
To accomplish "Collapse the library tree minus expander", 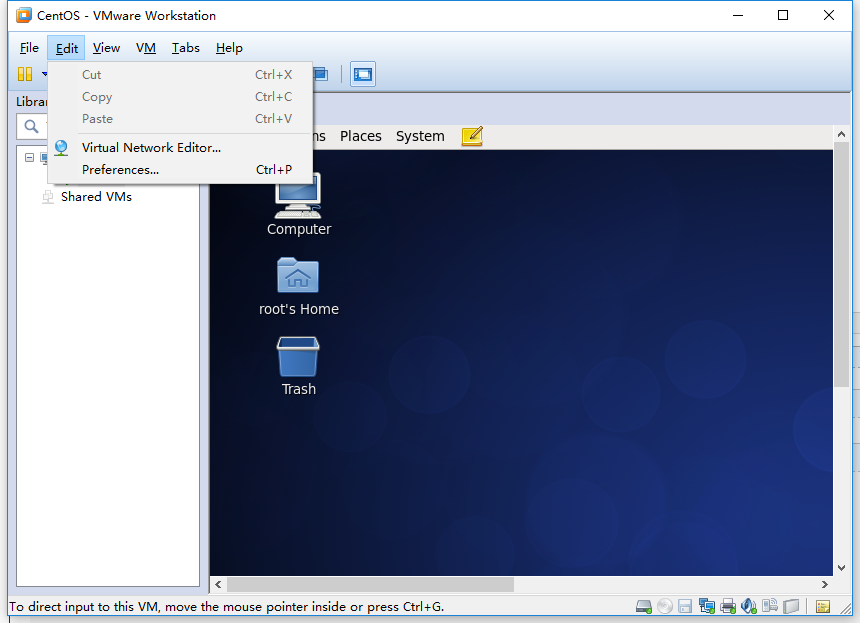I will [x=30, y=157].
